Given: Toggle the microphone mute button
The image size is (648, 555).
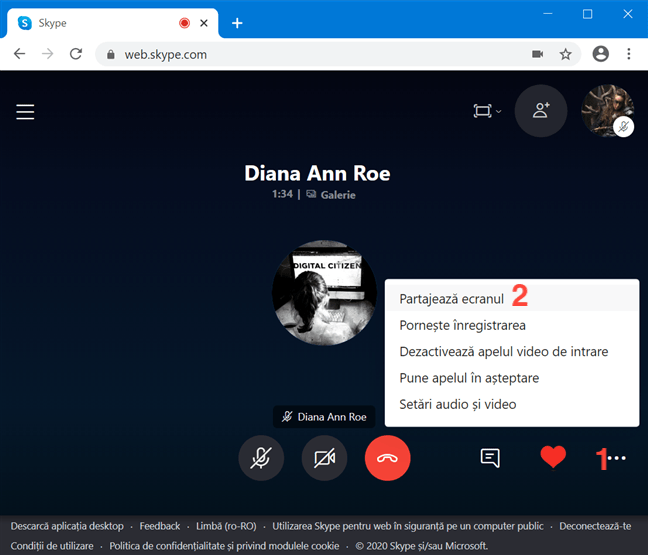Looking at the screenshot, I should (x=261, y=458).
